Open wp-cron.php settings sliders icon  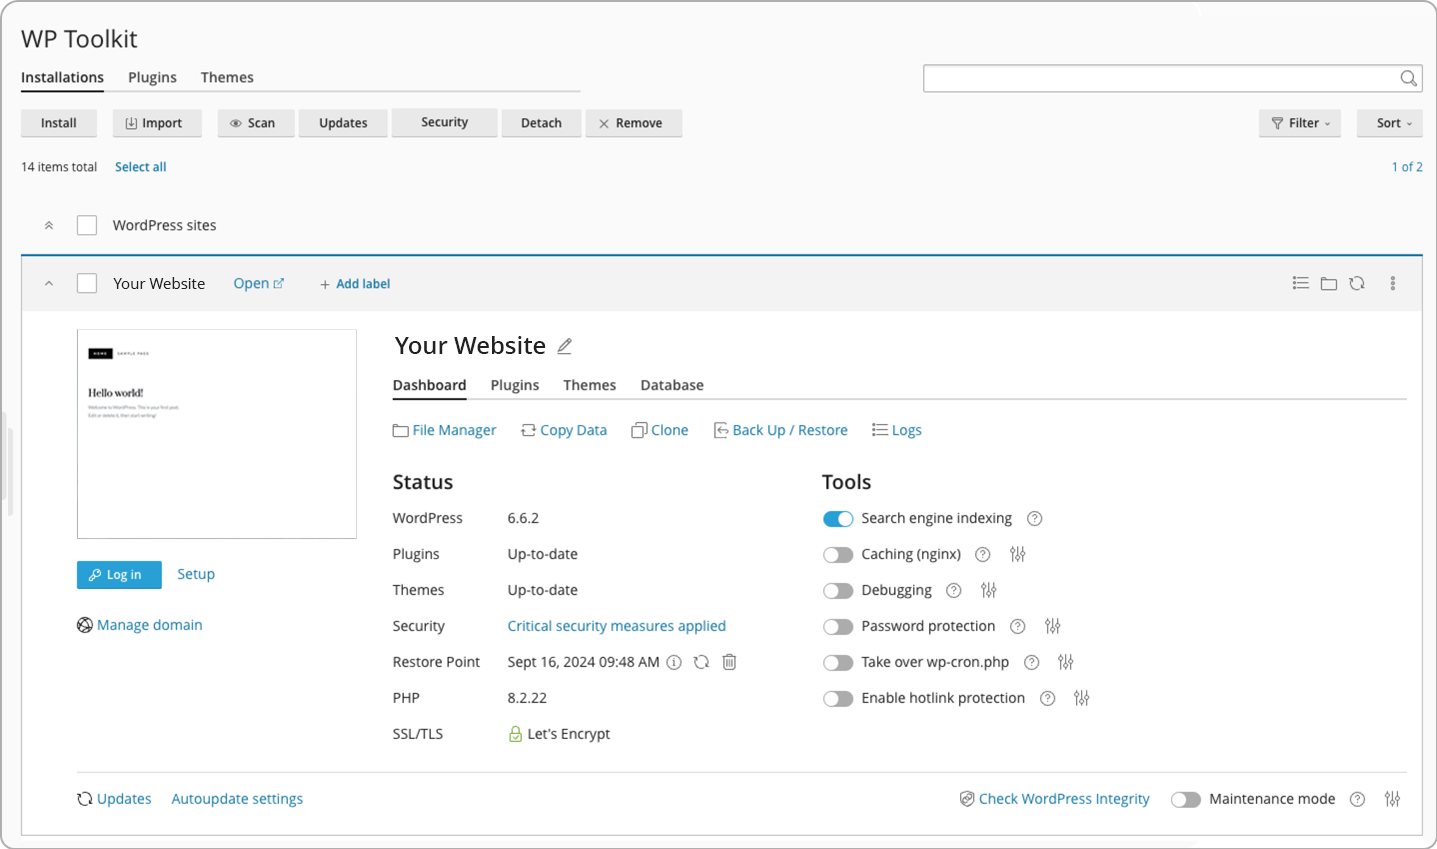(1065, 662)
